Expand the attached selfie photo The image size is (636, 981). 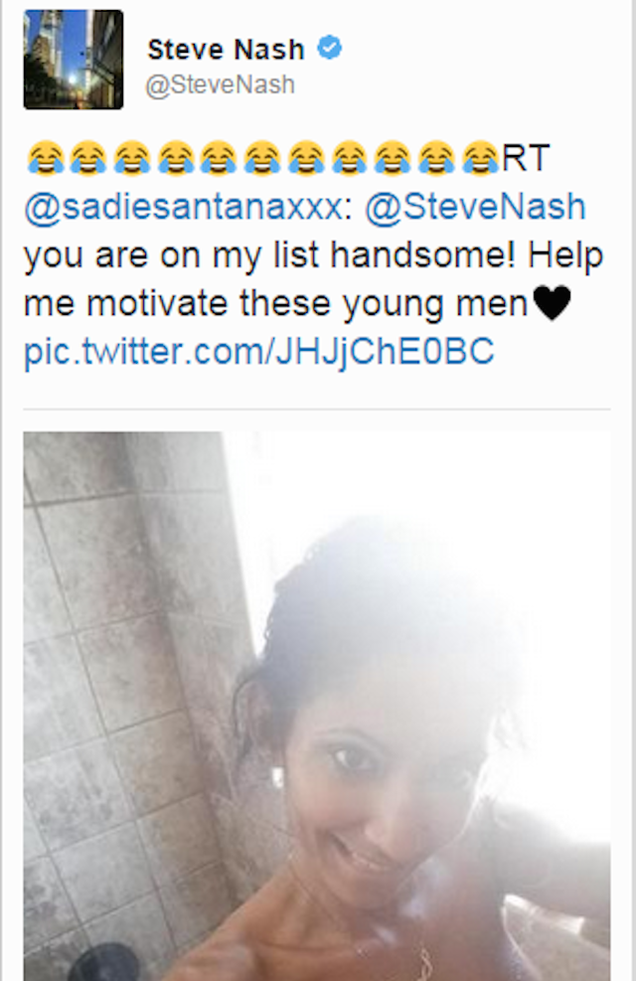click(x=317, y=706)
